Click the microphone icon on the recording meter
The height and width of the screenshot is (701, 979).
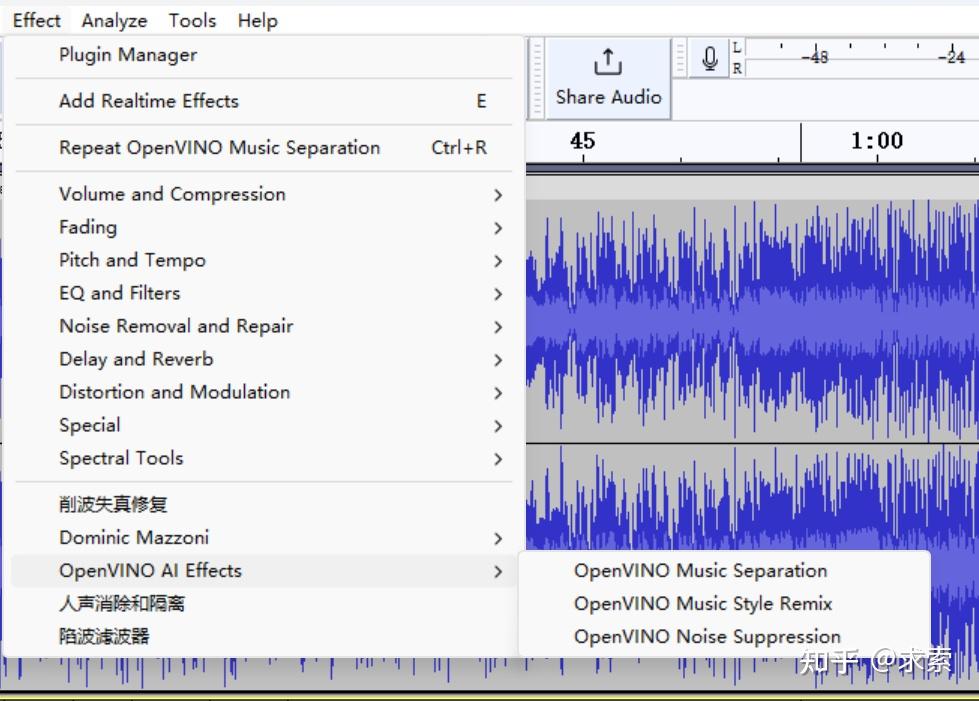tap(709, 57)
